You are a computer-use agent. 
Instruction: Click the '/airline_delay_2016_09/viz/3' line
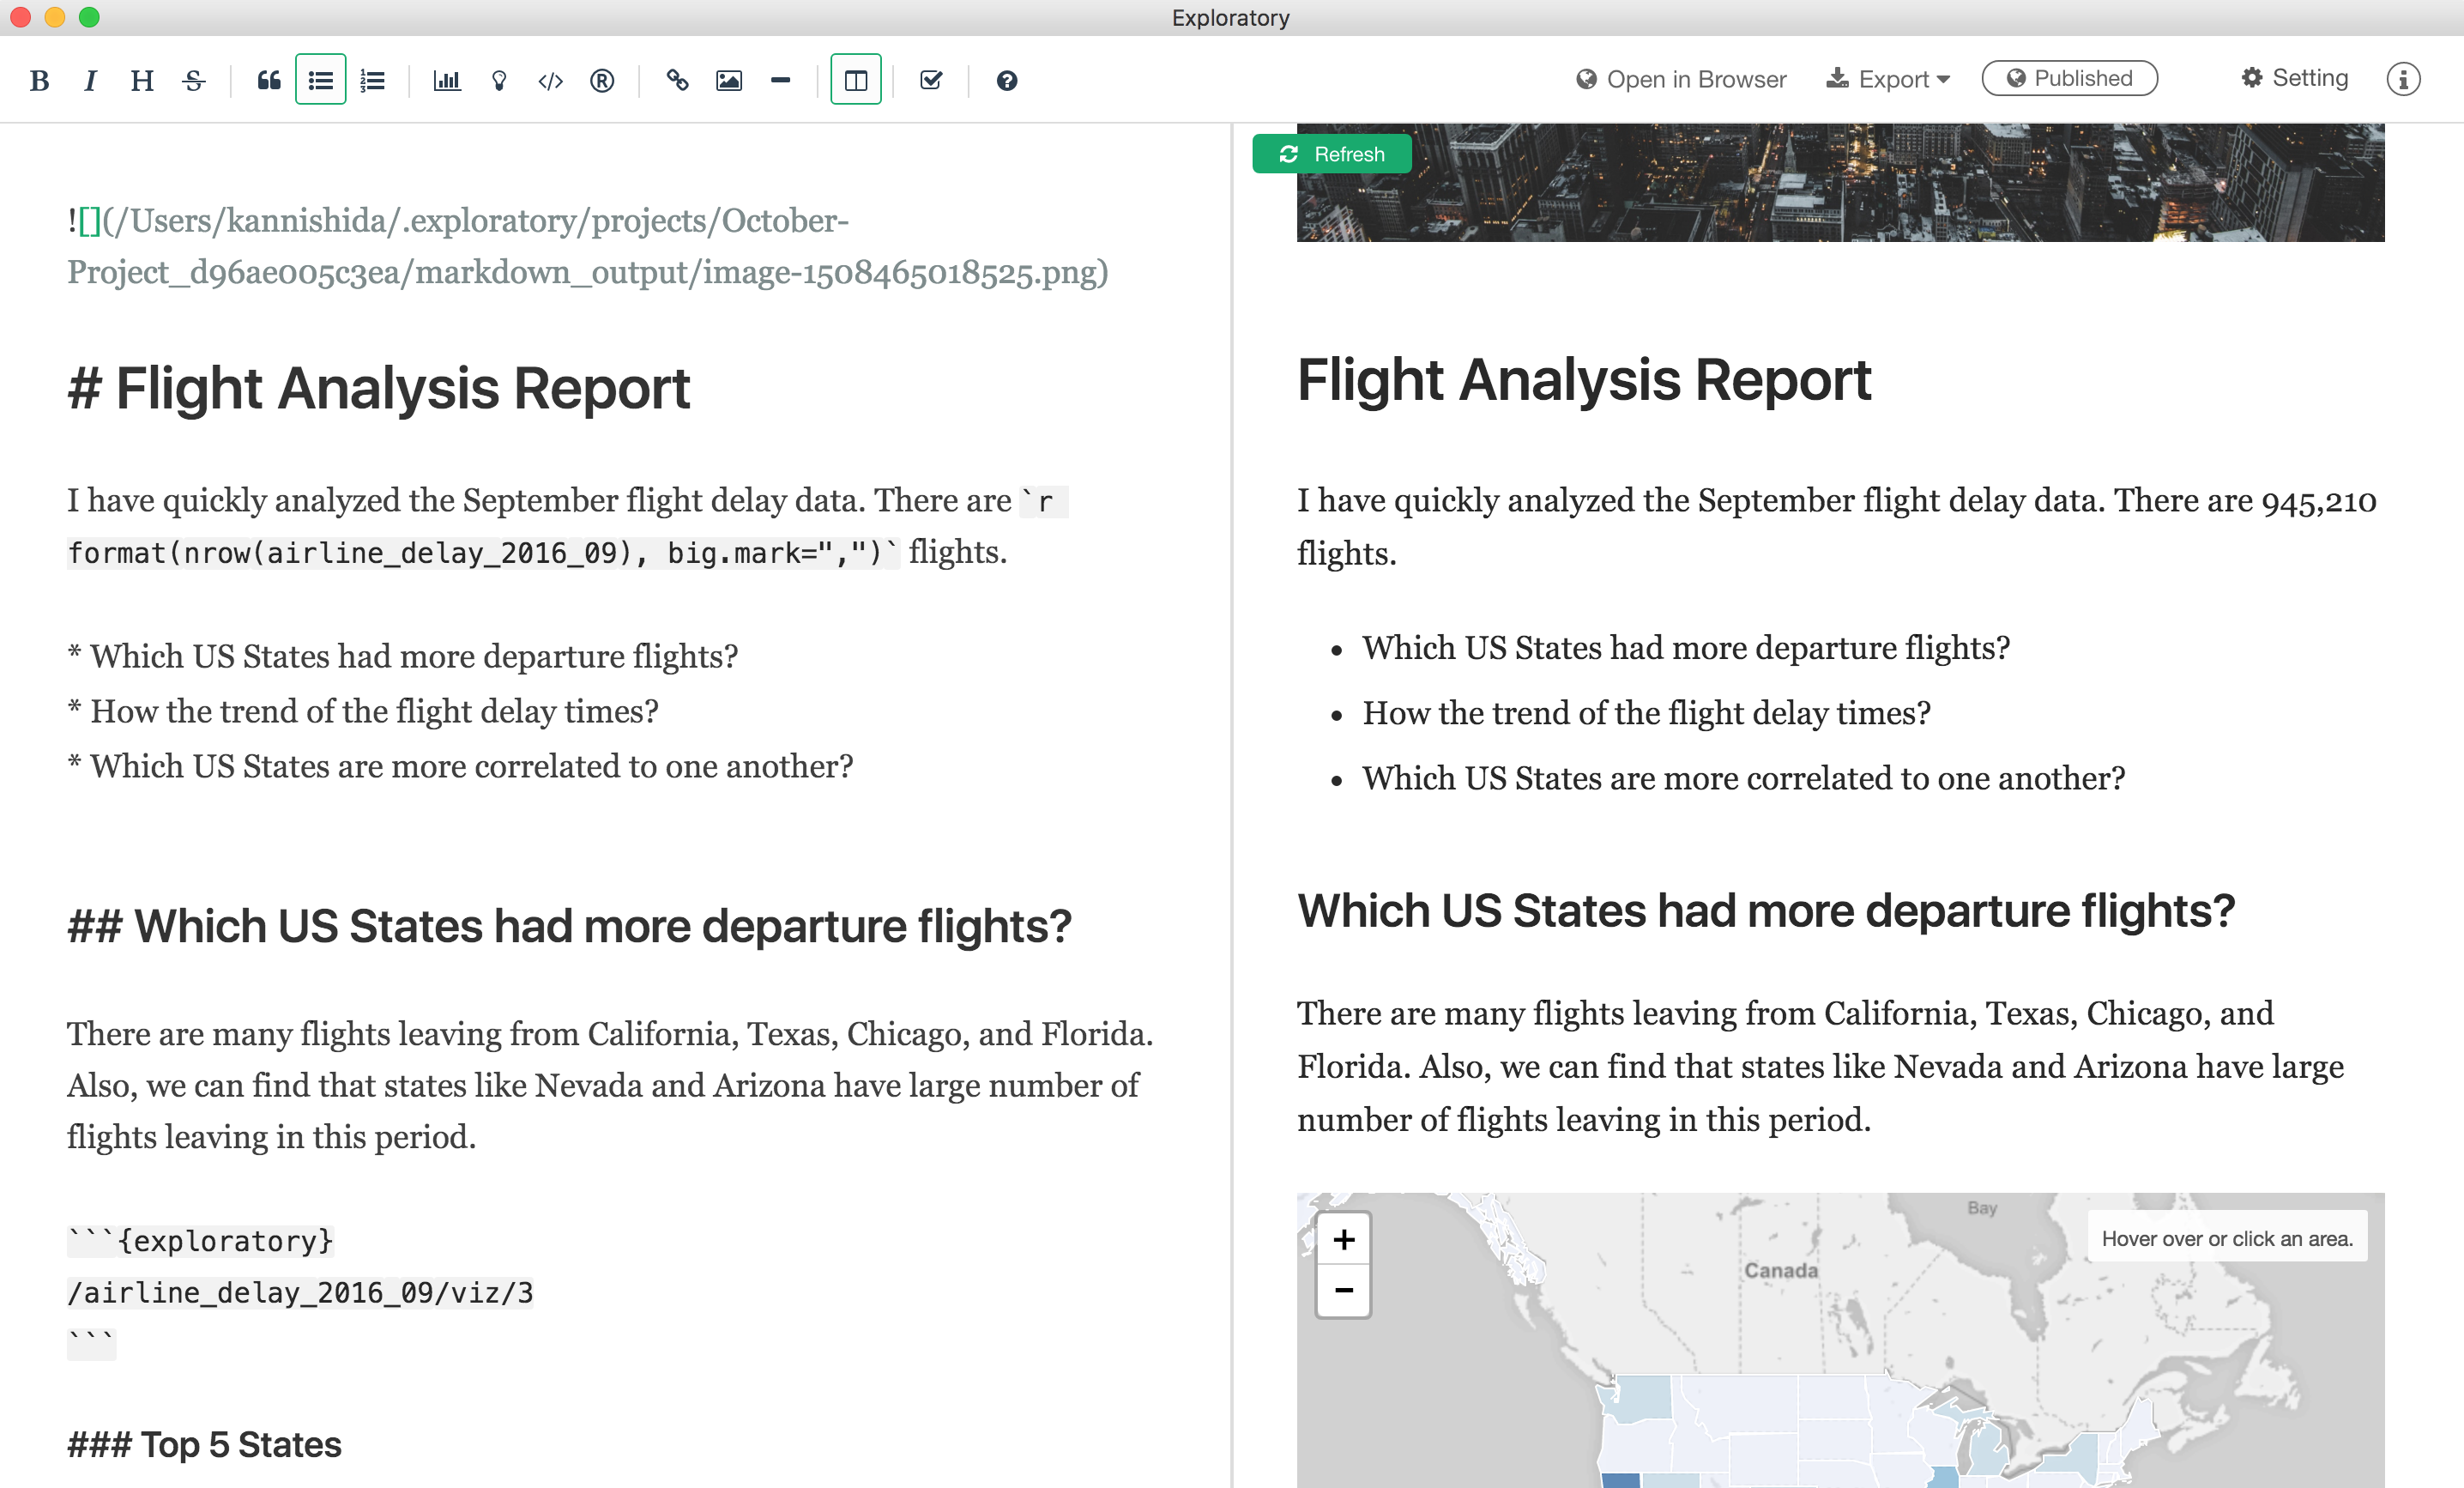pos(300,1292)
